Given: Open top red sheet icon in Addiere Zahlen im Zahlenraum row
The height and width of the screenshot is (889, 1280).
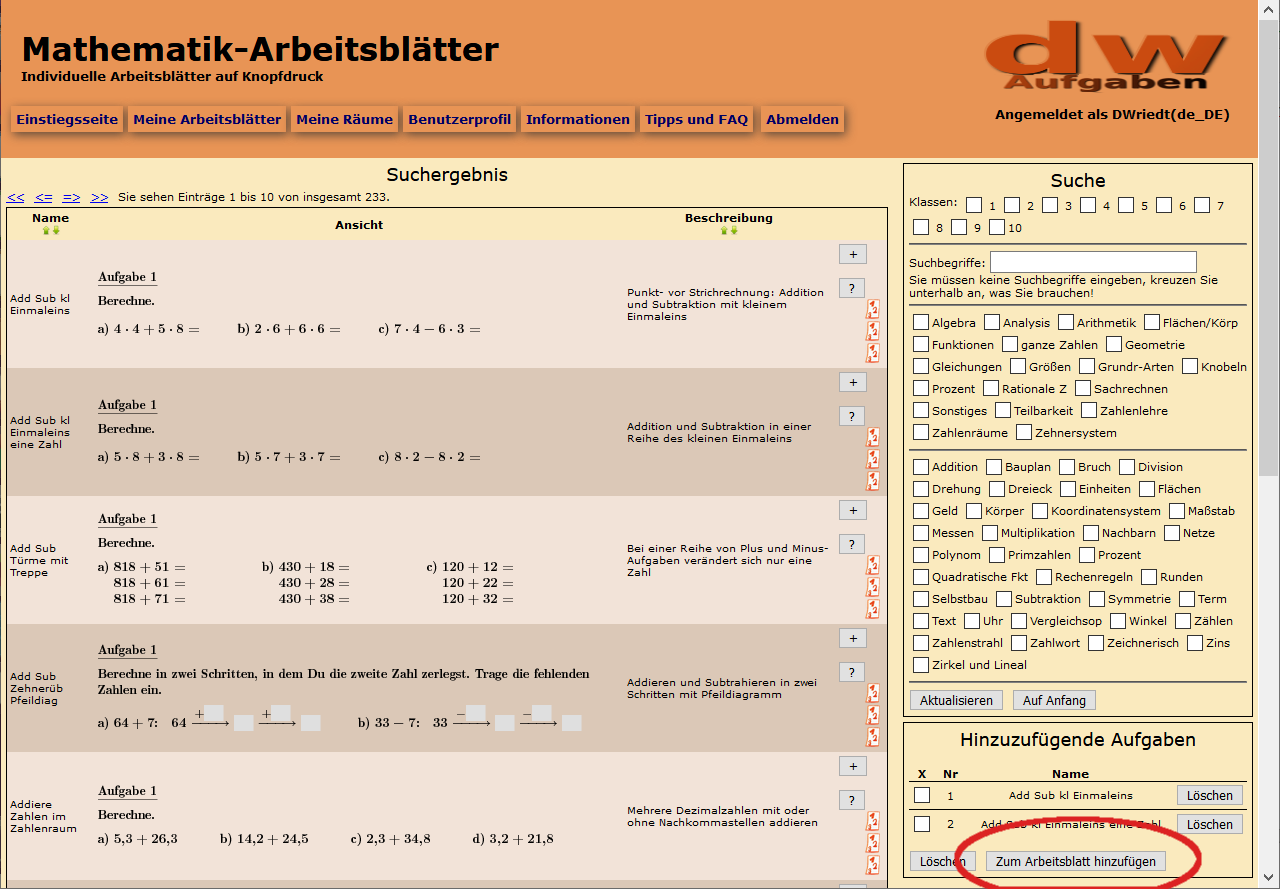Looking at the screenshot, I should (873, 820).
